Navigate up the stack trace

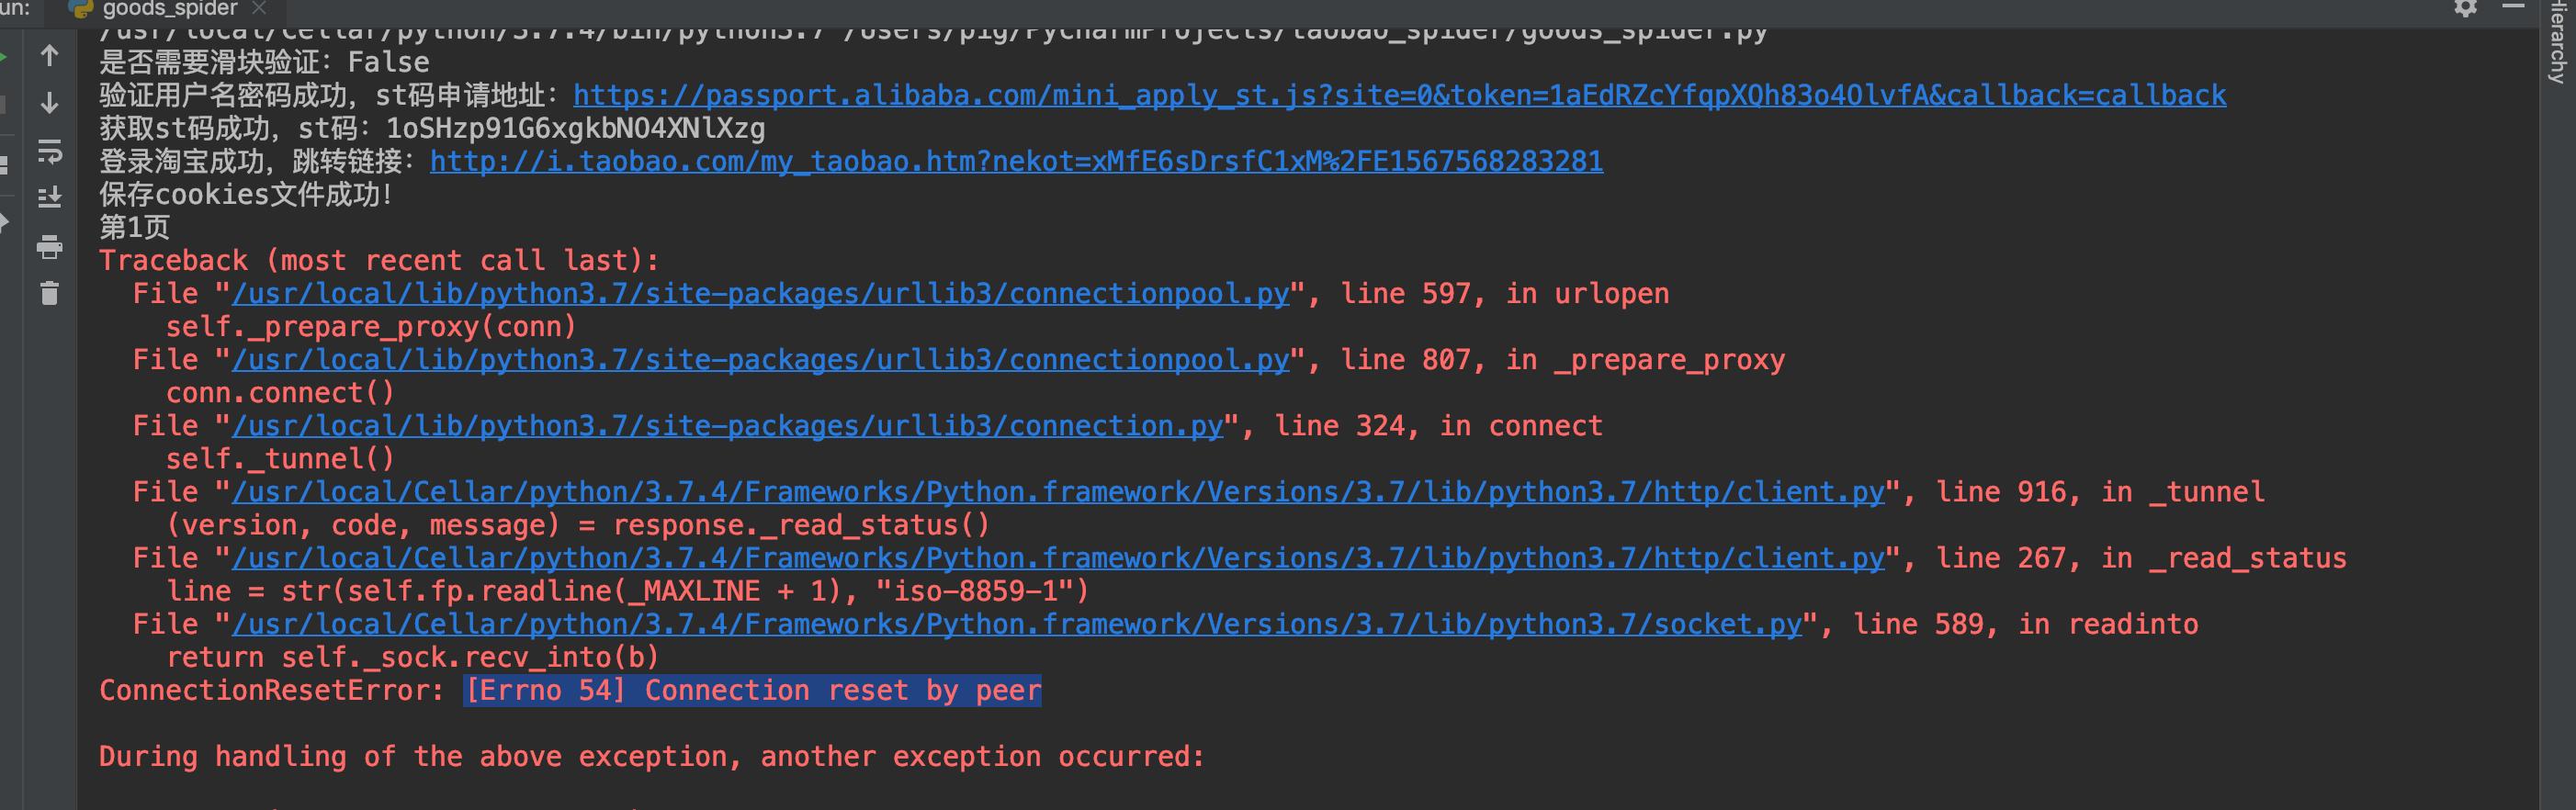point(49,55)
